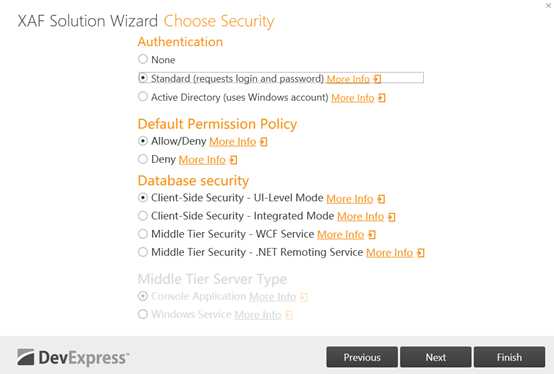Click external link icon for UI-Level Mode
554x374 pixels.
381,199
